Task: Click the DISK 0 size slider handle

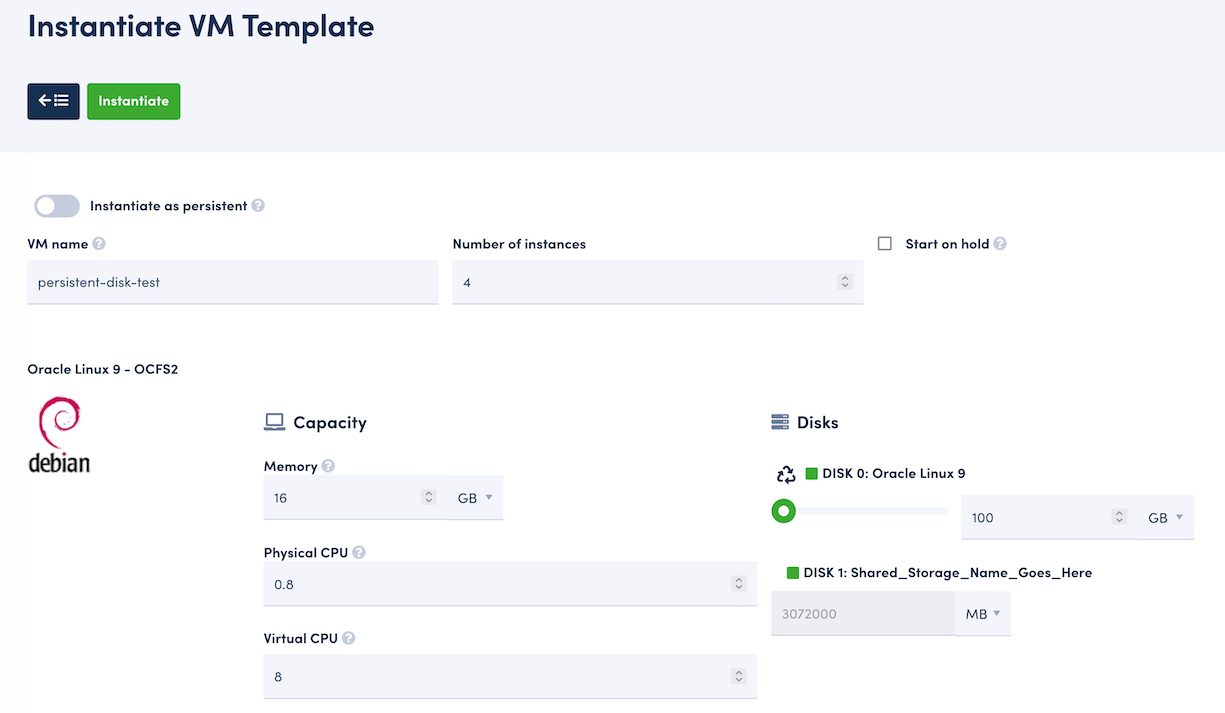Action: [x=784, y=512]
